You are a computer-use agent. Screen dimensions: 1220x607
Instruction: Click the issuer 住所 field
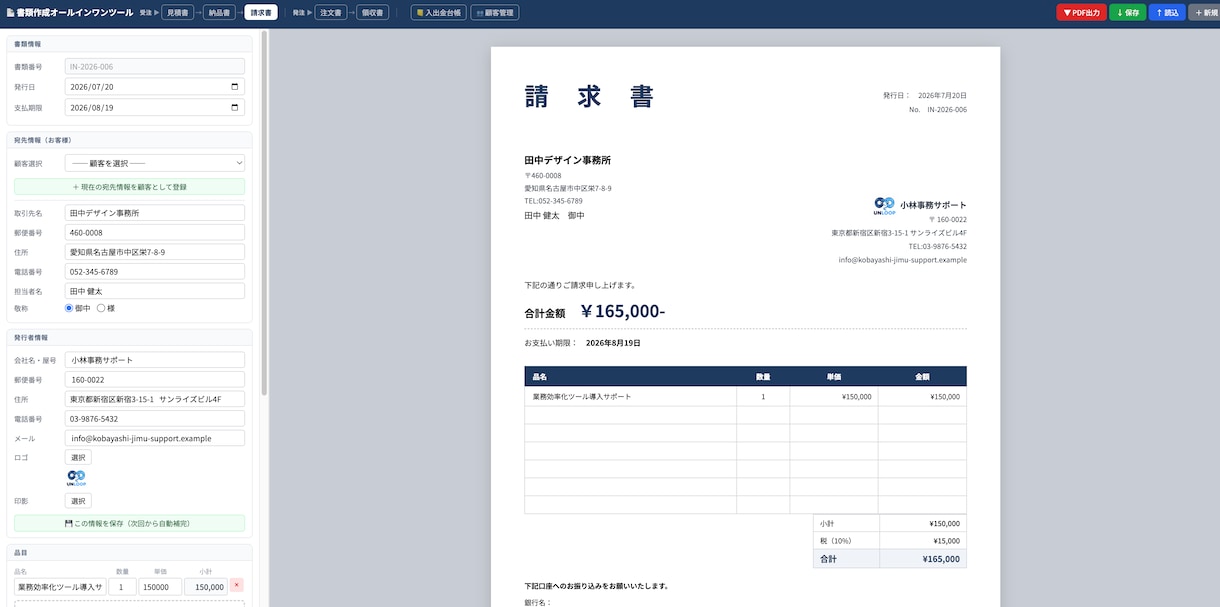point(155,399)
